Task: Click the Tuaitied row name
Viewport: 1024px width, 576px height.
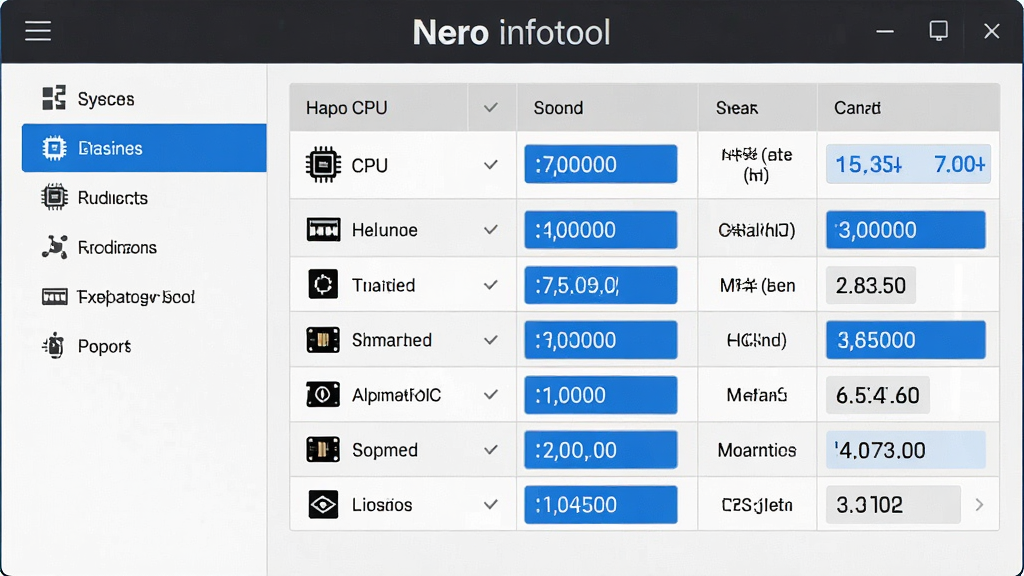Action: (x=383, y=285)
